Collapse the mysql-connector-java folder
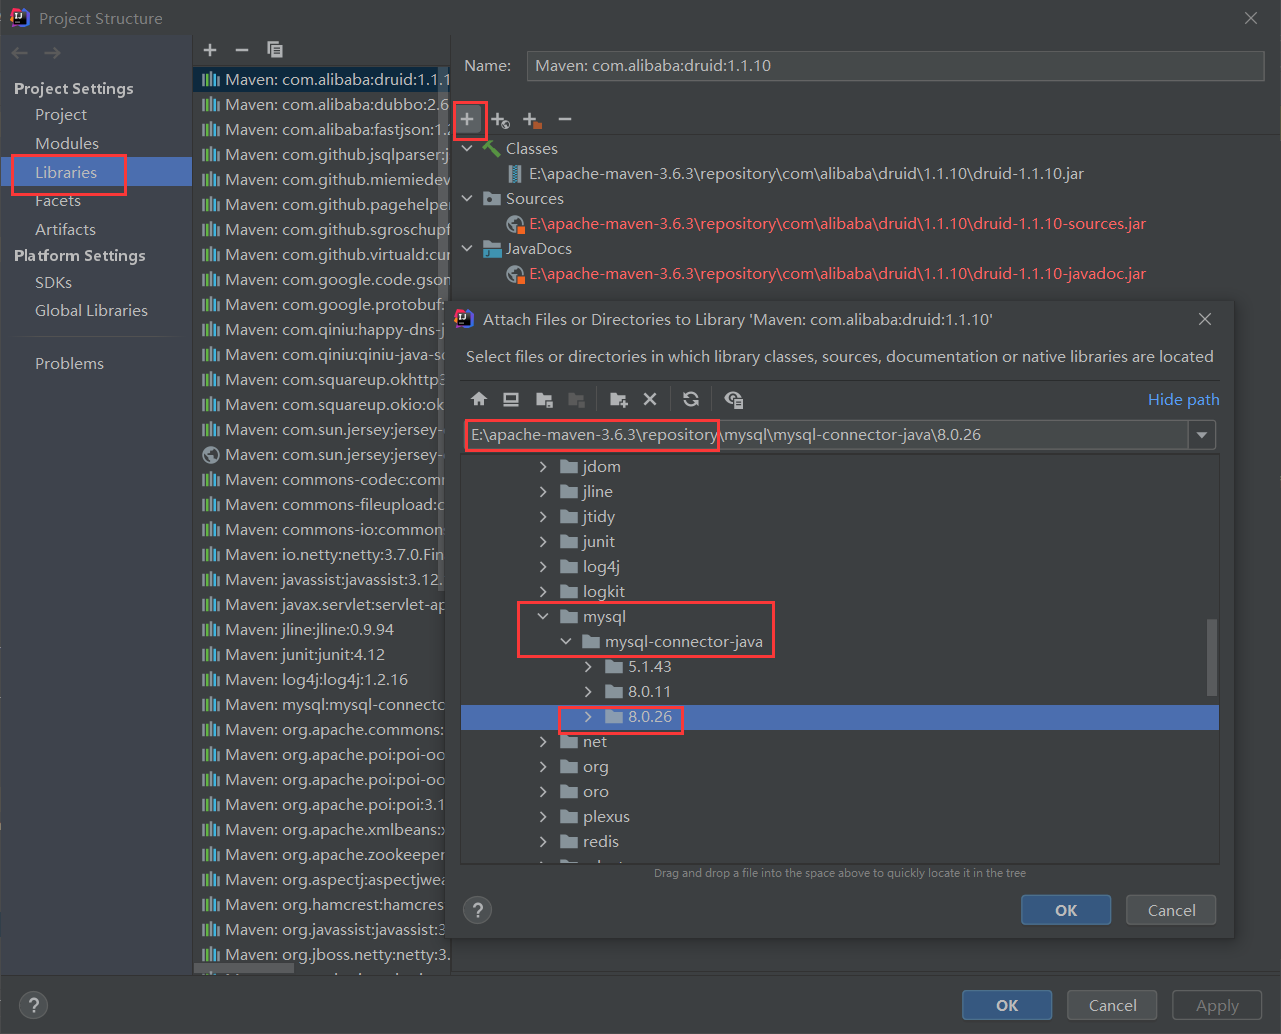This screenshot has height=1034, width=1281. tap(566, 641)
